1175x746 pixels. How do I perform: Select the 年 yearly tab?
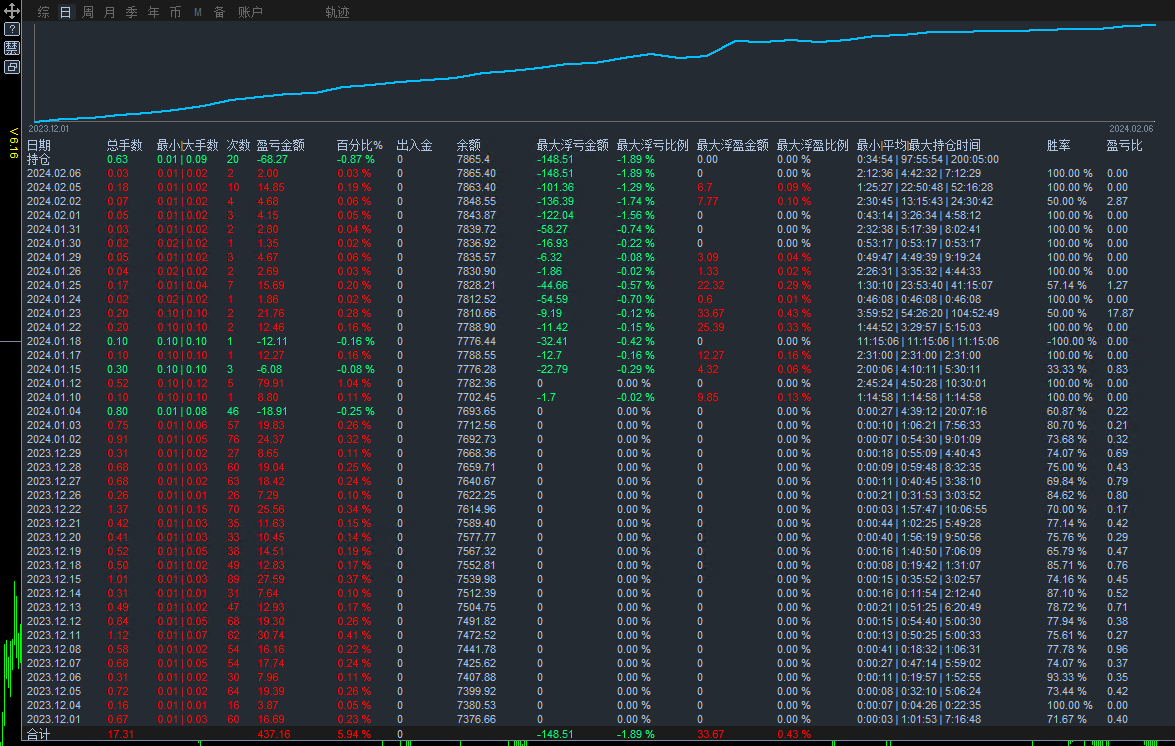(153, 13)
